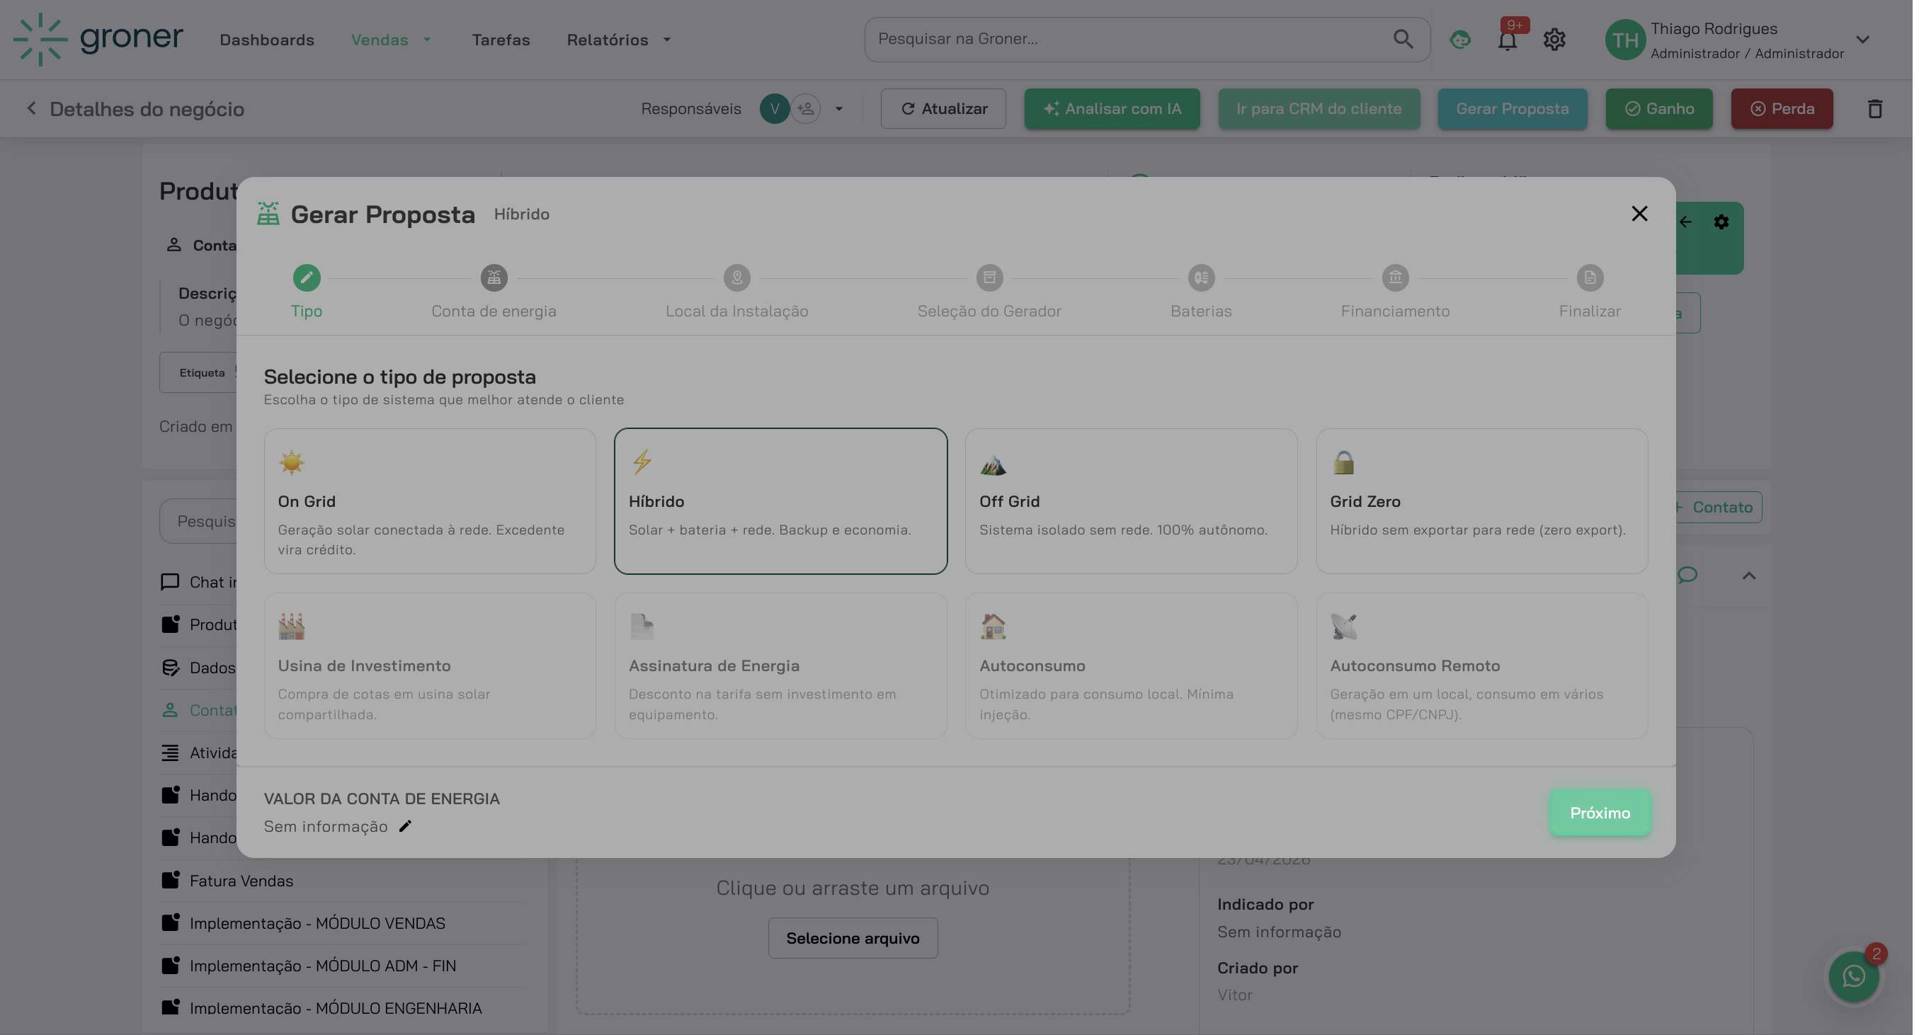Viewport: 1919px width, 1035px height.
Task: Open the settings gear icon
Action: [1554, 38]
